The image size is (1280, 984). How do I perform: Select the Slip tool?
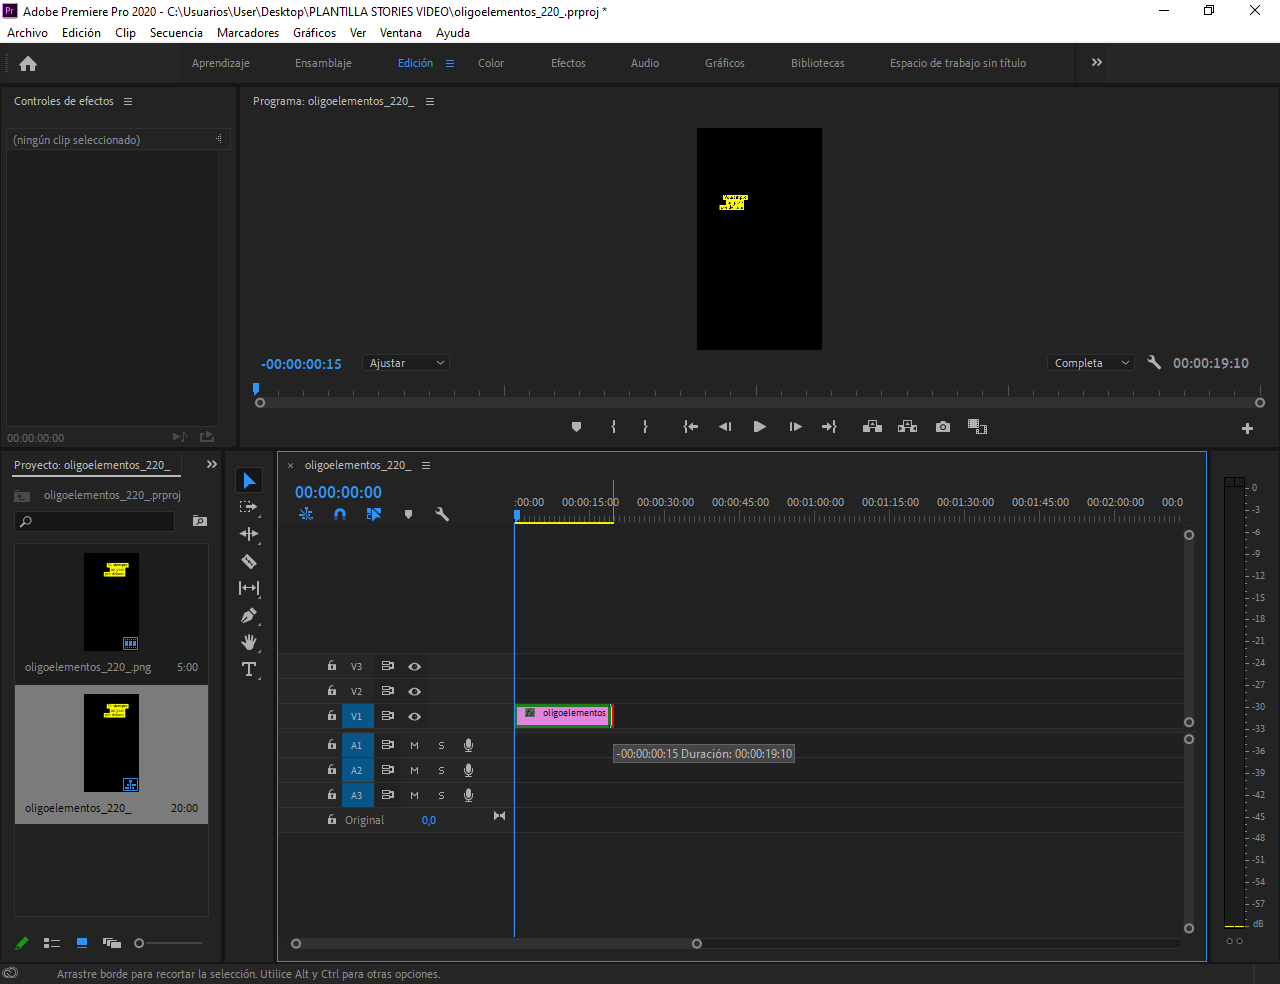pos(249,588)
